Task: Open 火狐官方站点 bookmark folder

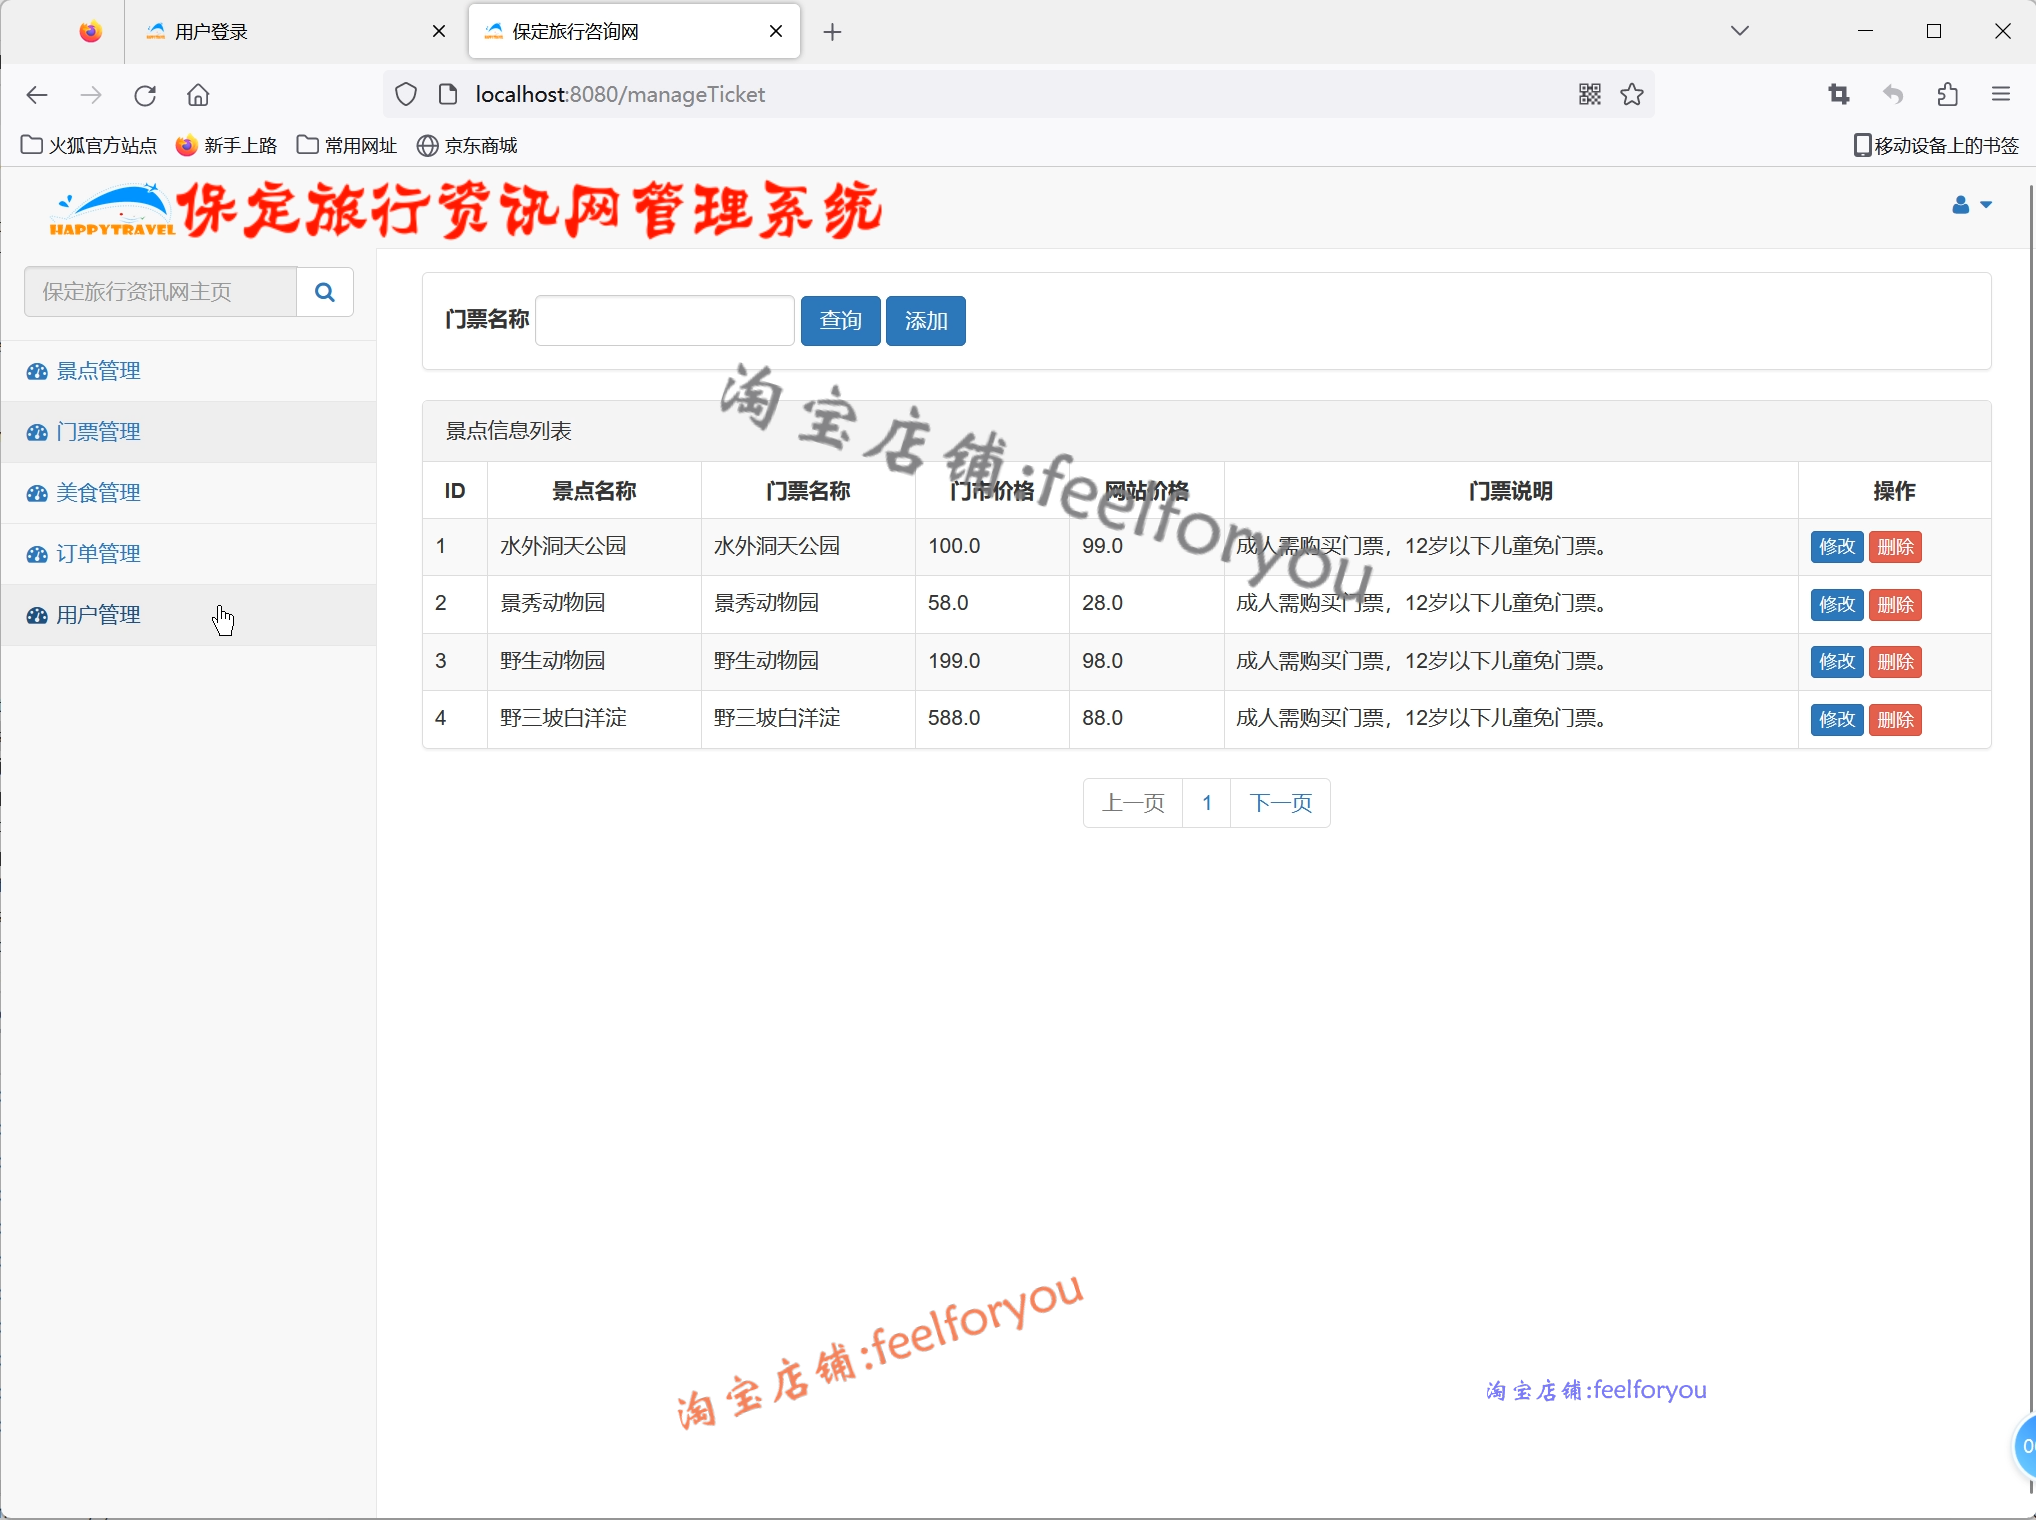Action: pyautogui.click(x=89, y=146)
